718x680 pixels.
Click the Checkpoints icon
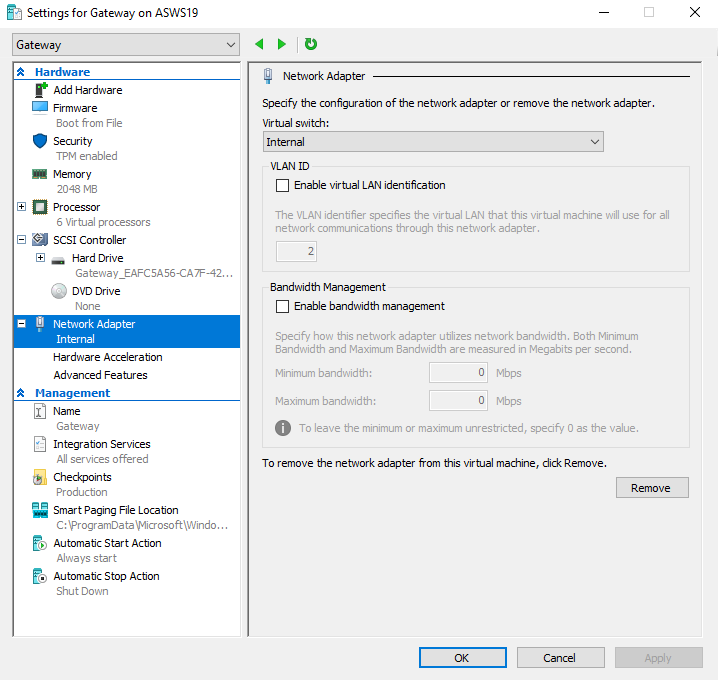39,477
